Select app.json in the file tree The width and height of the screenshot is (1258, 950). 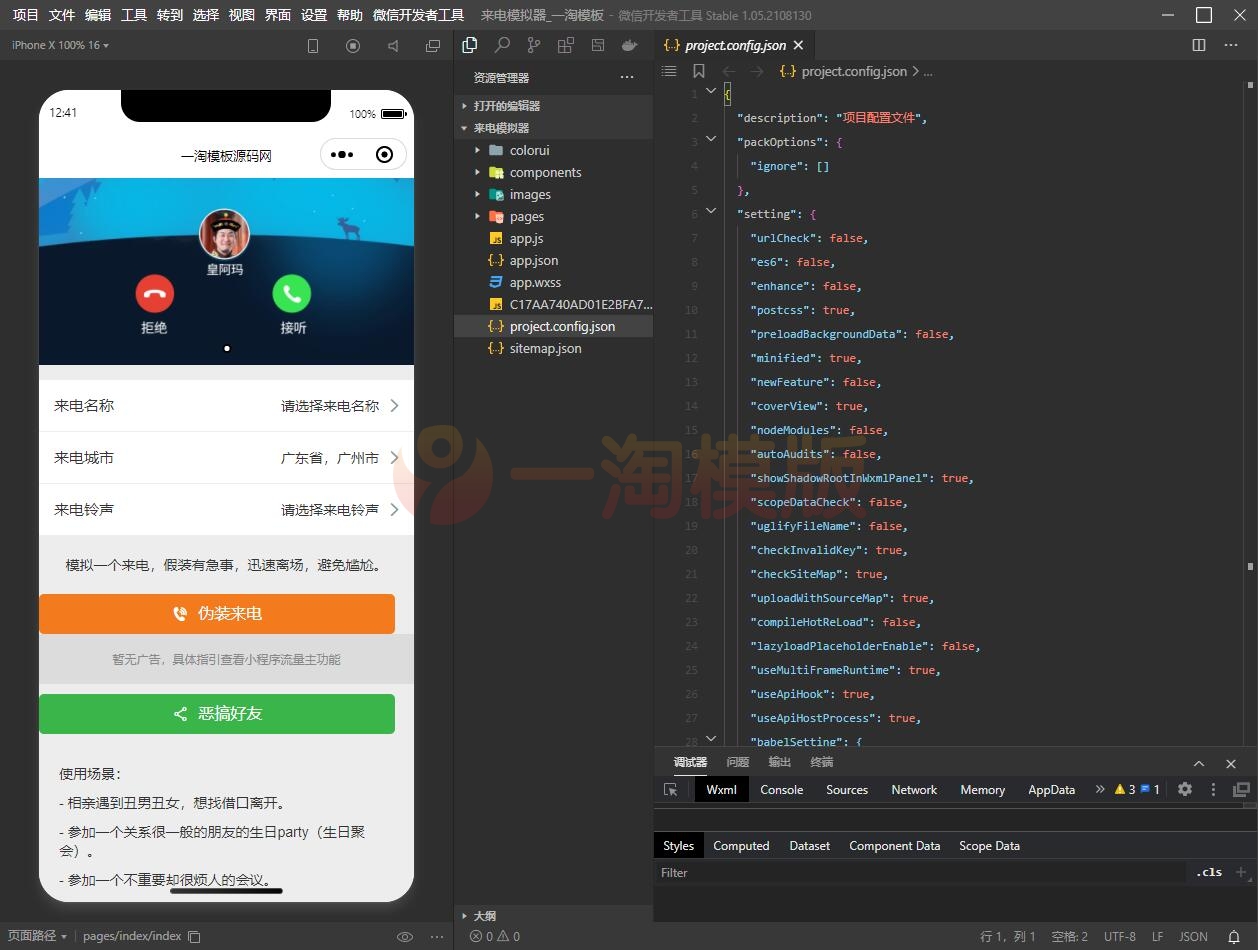534,260
